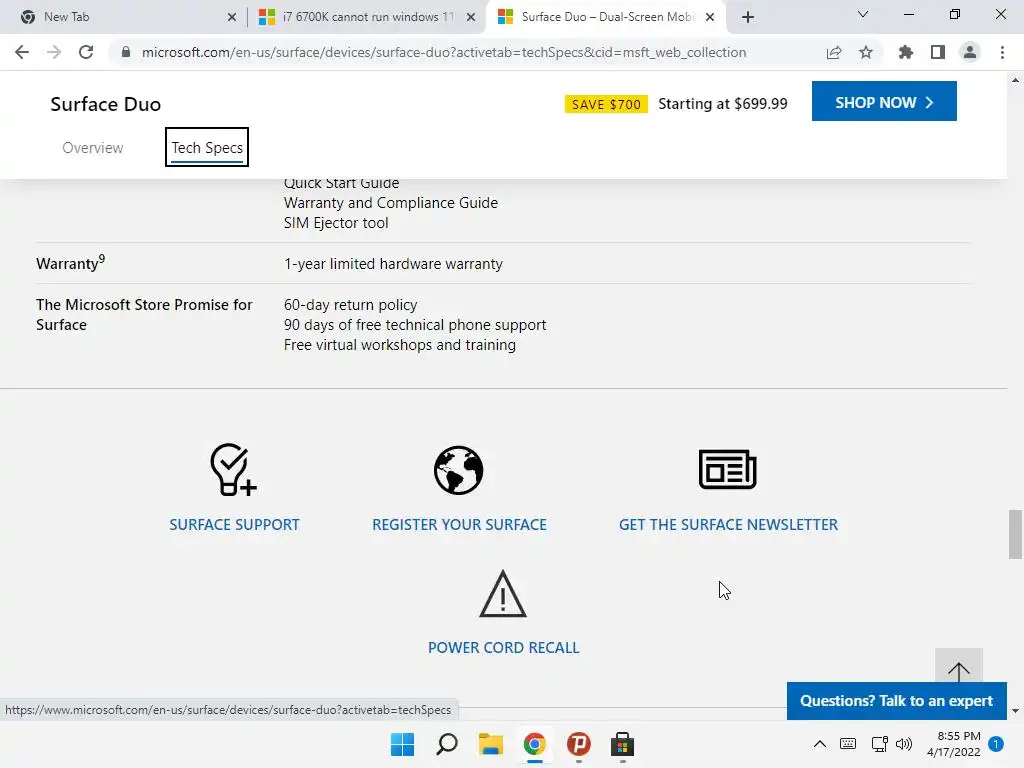The image size is (1024, 768).
Task: Open Microsoft Store from the taskbar
Action: pos(622,744)
